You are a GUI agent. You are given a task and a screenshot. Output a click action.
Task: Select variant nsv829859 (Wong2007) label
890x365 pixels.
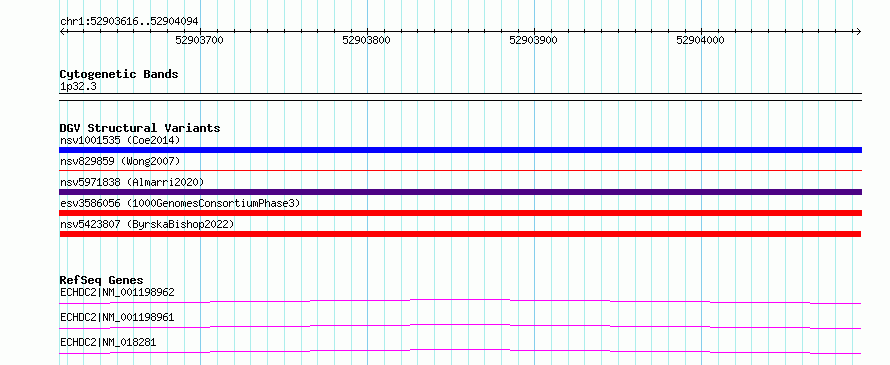point(120,161)
